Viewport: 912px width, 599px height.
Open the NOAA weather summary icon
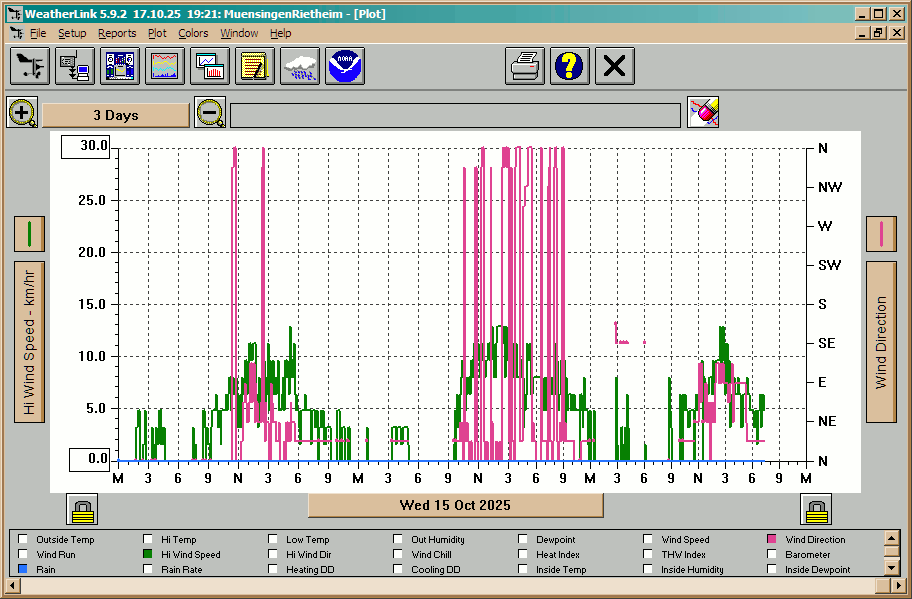[345, 67]
